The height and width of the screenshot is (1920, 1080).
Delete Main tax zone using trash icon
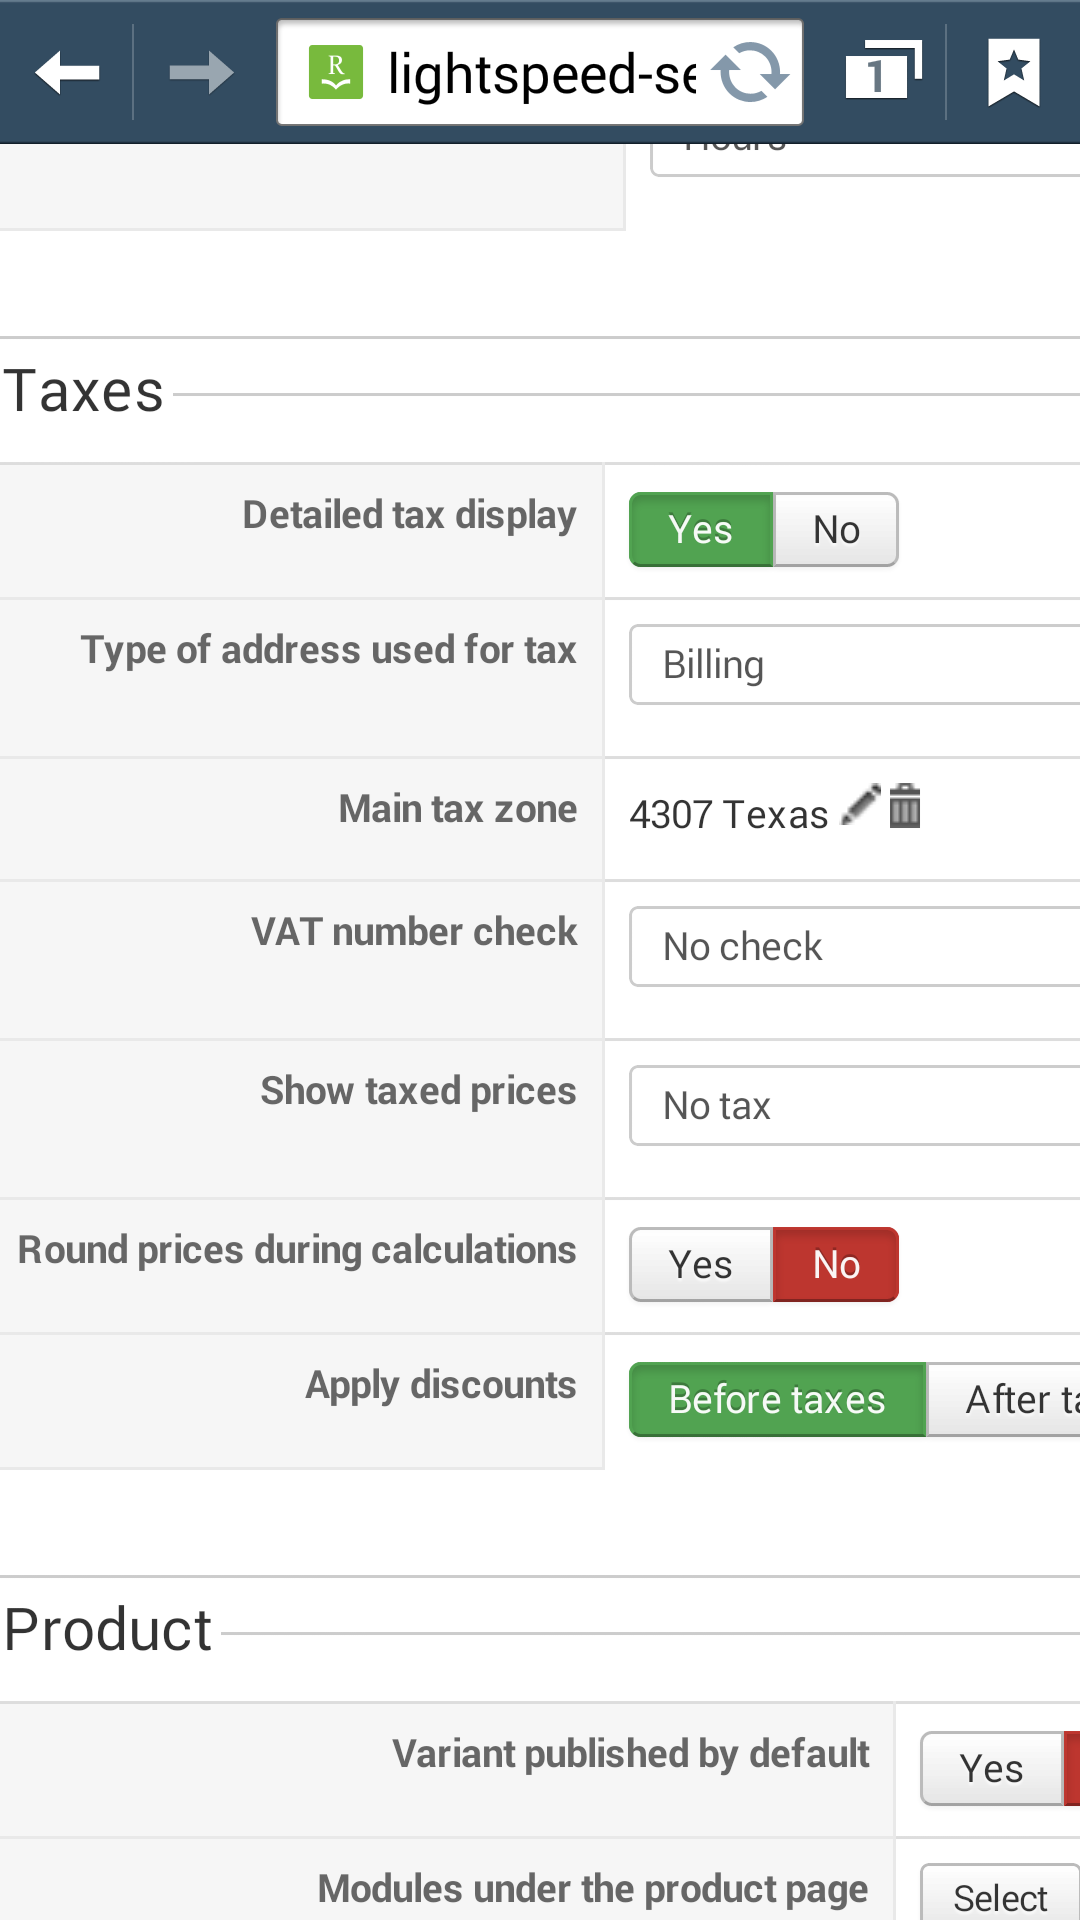pyautogui.click(x=905, y=805)
